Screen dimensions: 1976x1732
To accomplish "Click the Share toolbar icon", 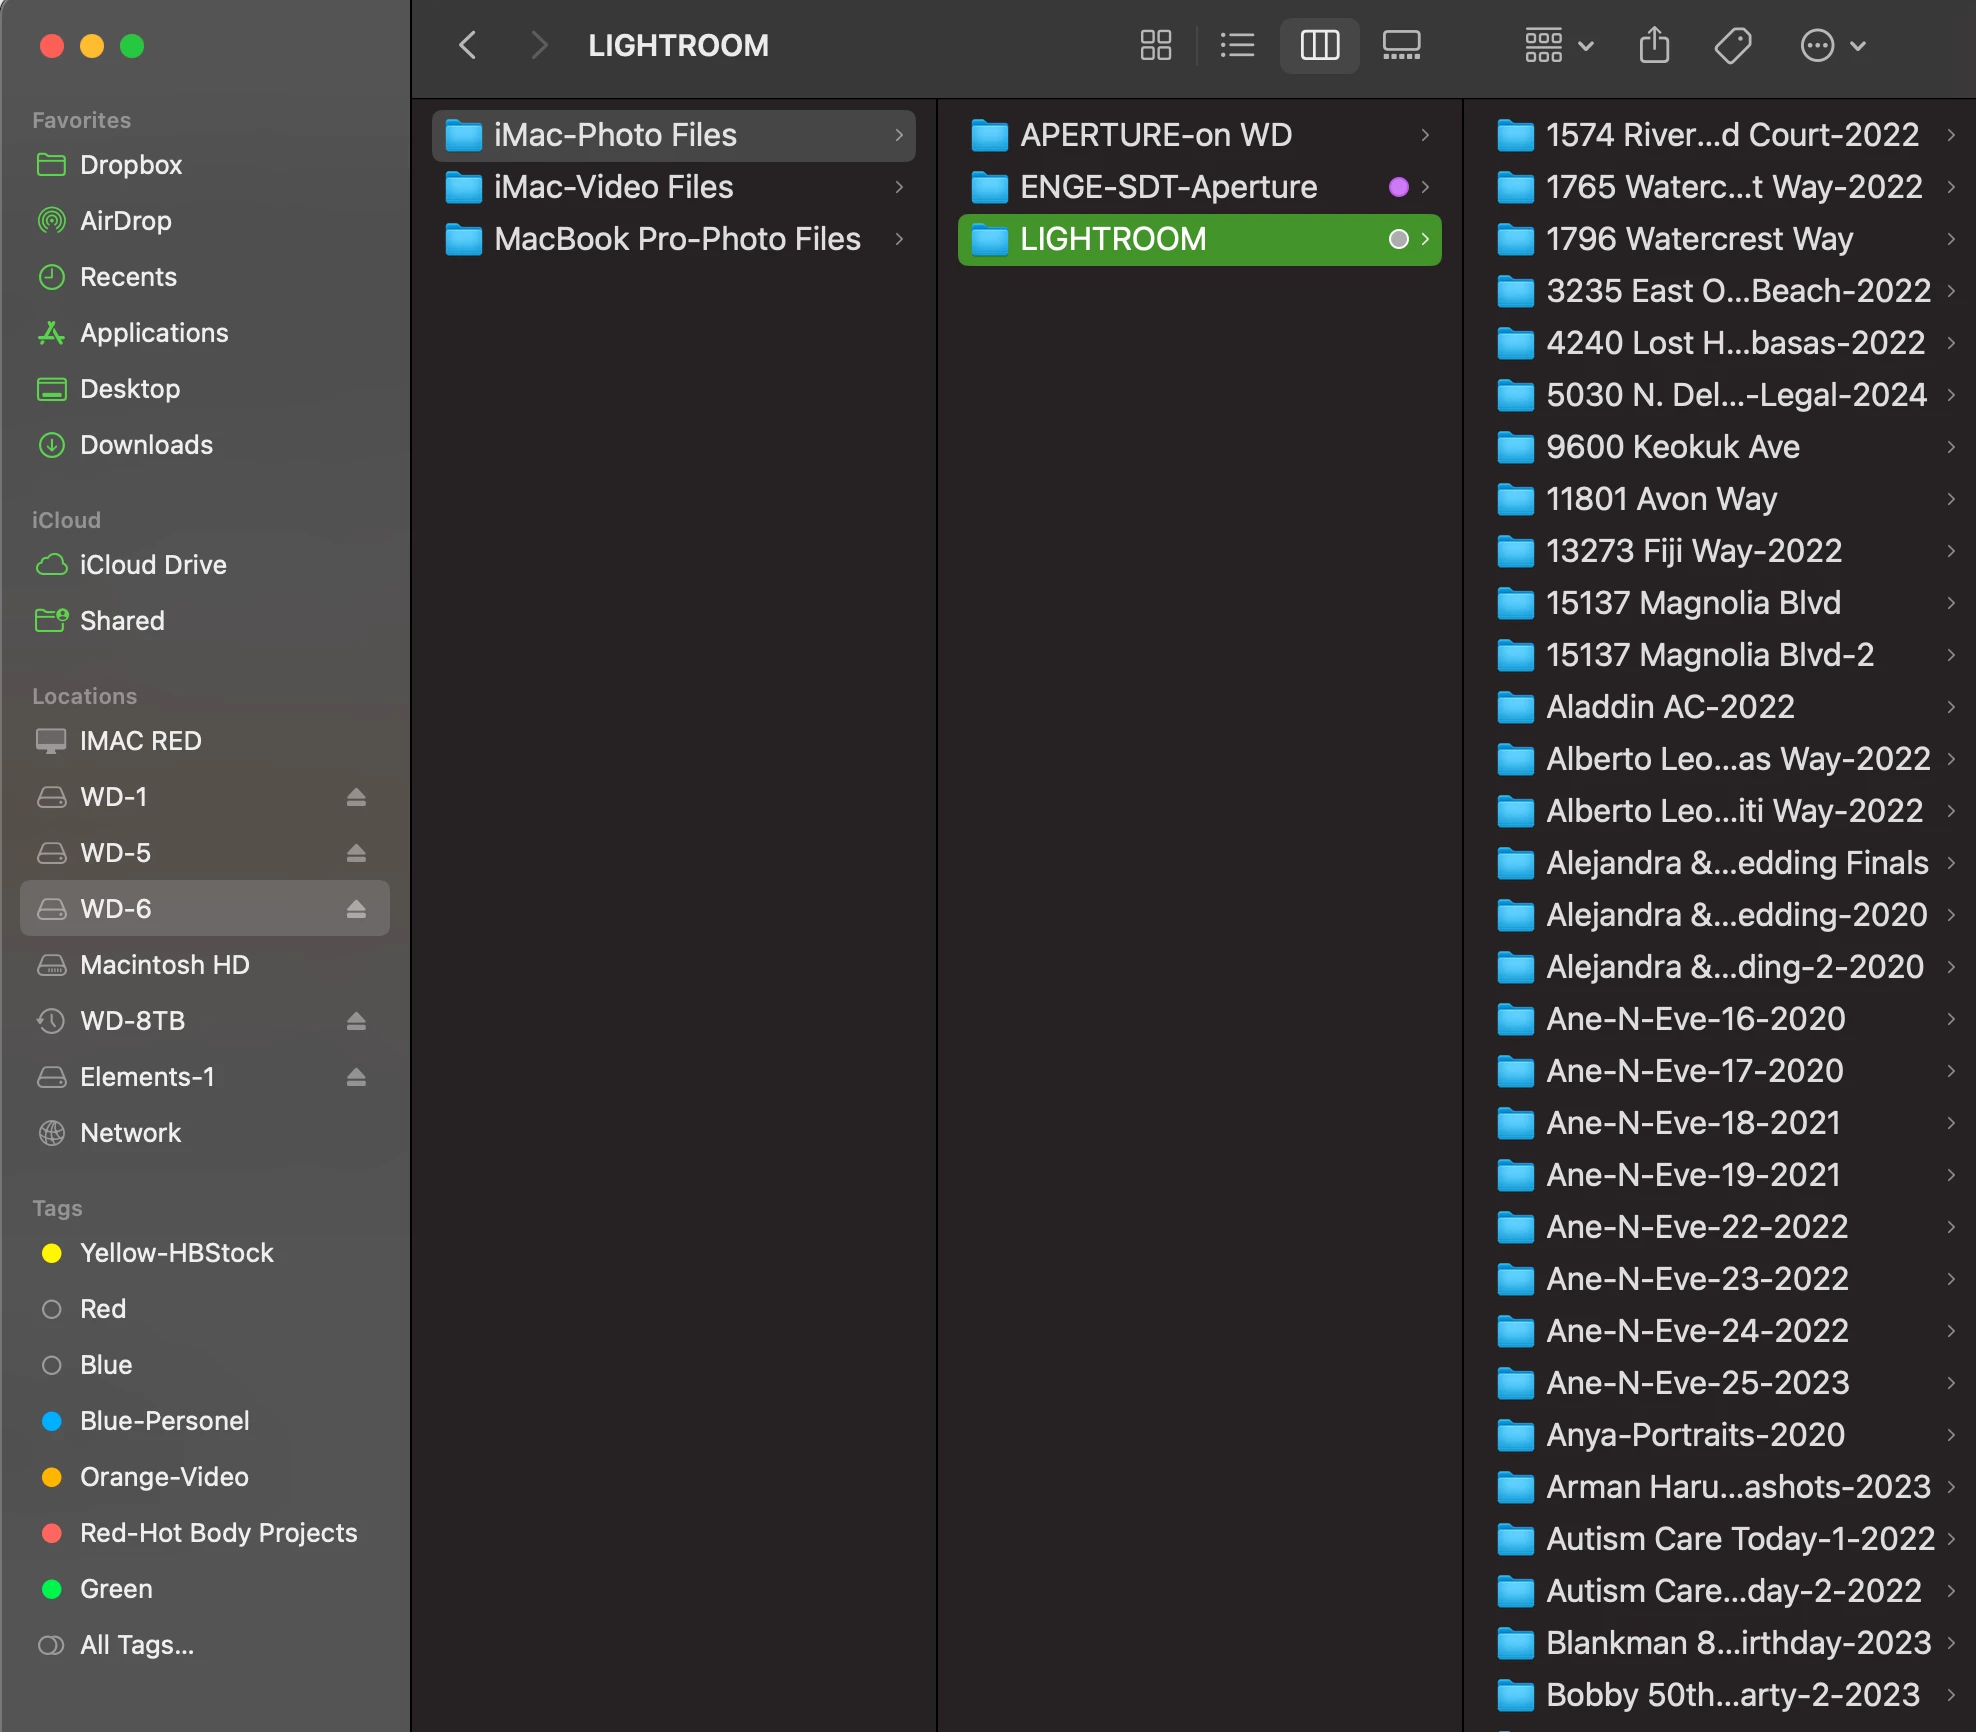I will coord(1654,45).
